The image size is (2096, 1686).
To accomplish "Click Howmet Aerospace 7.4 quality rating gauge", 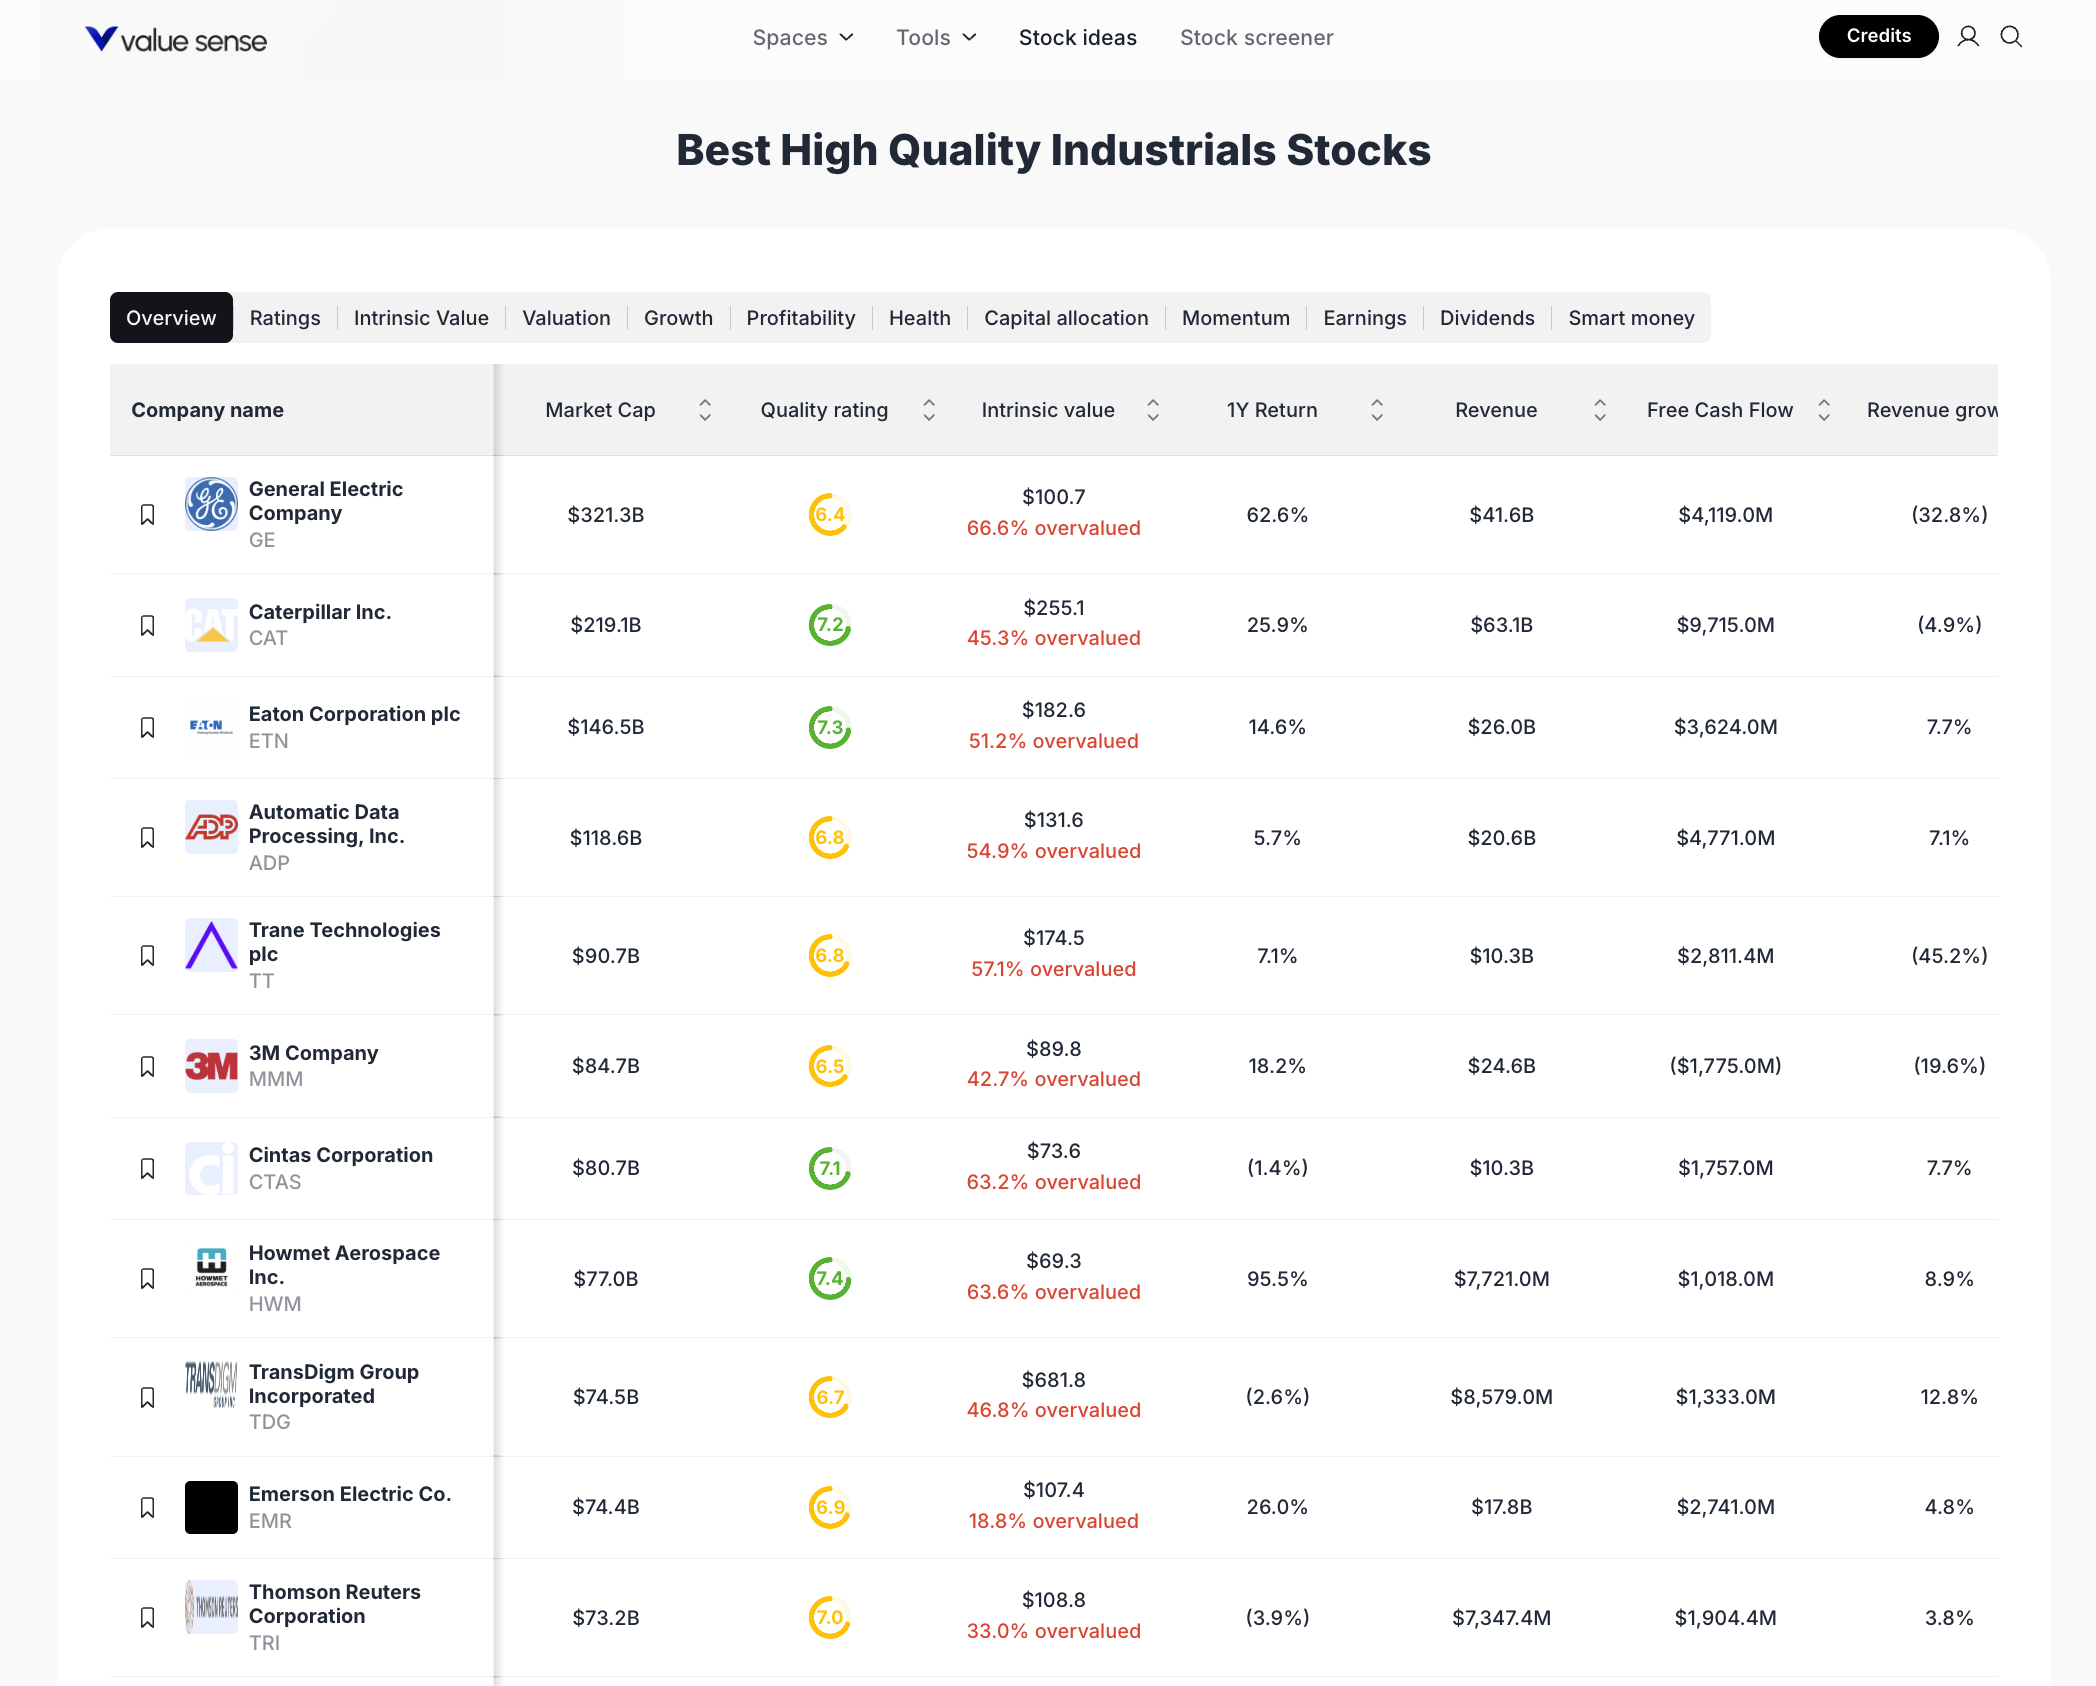I will [829, 1279].
